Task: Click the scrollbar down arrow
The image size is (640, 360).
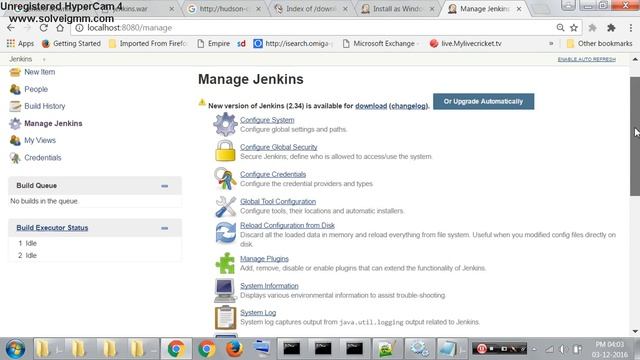Action: click(635, 331)
